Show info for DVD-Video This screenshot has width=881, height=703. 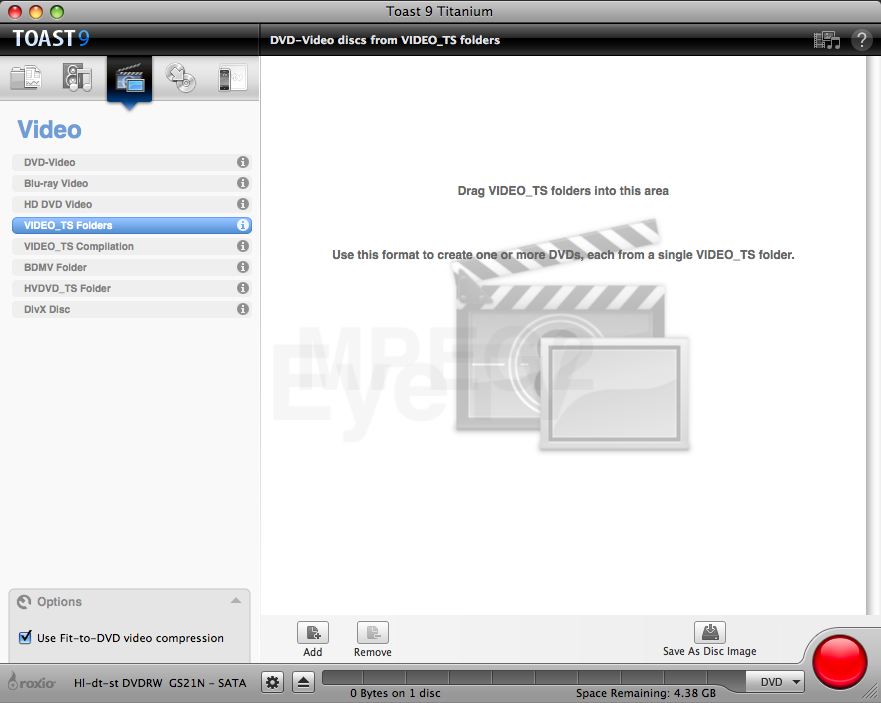pos(243,162)
